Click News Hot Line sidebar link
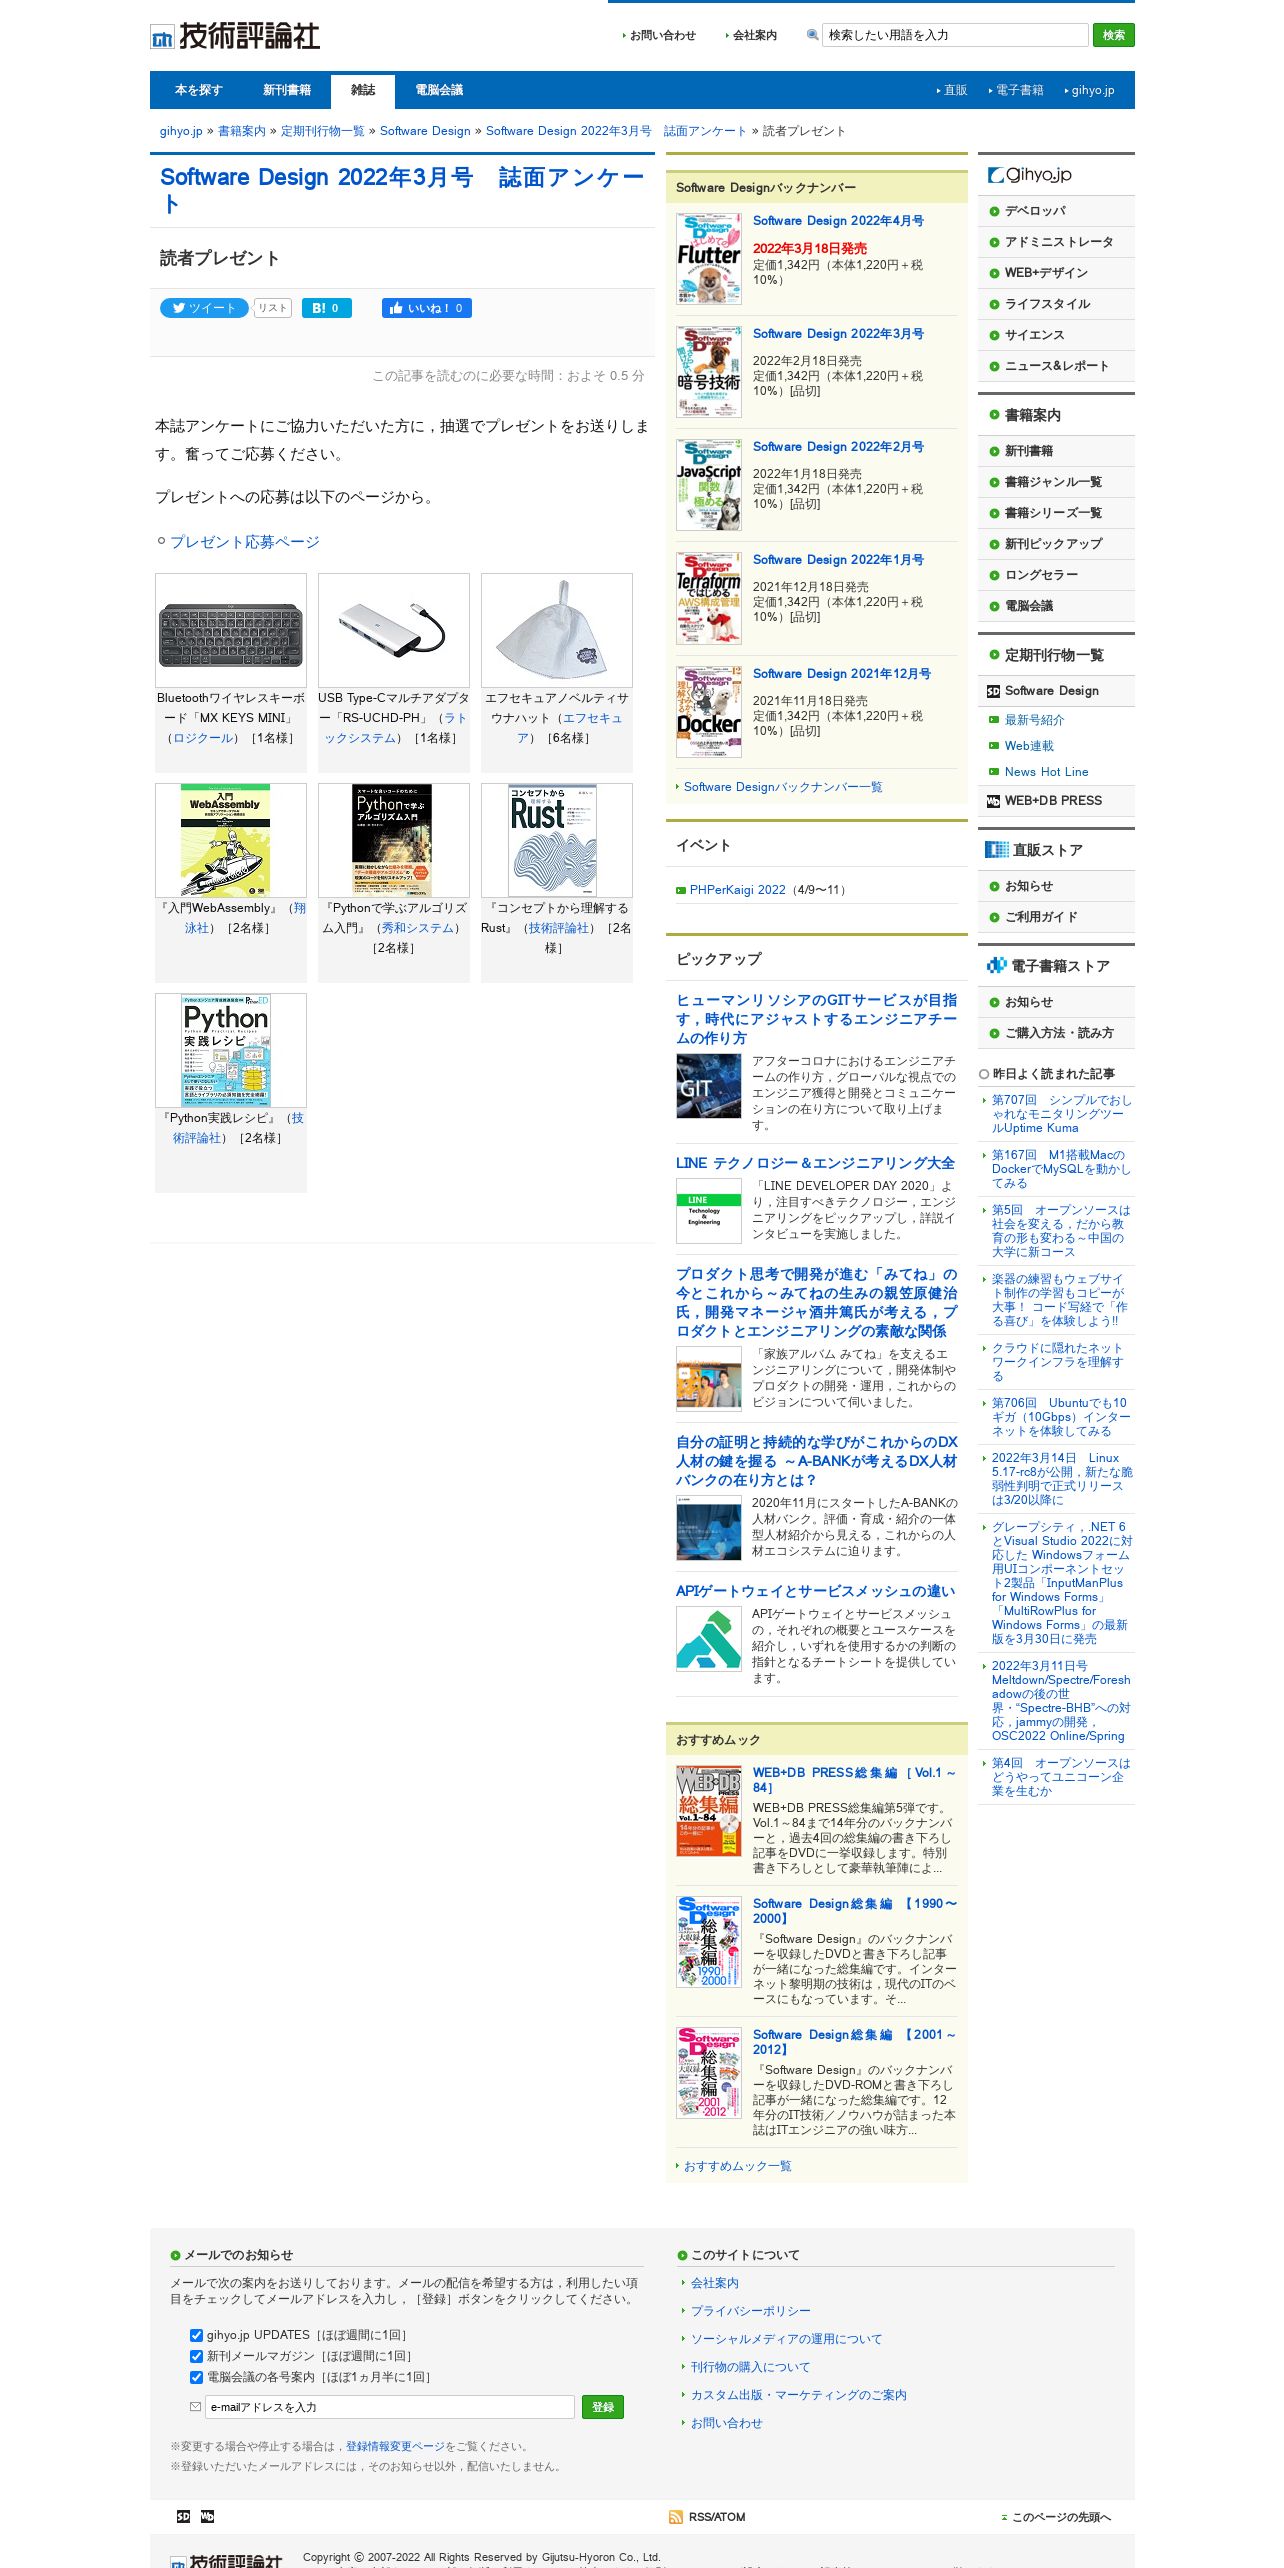The height and width of the screenshot is (2568, 1284). (x=1046, y=772)
